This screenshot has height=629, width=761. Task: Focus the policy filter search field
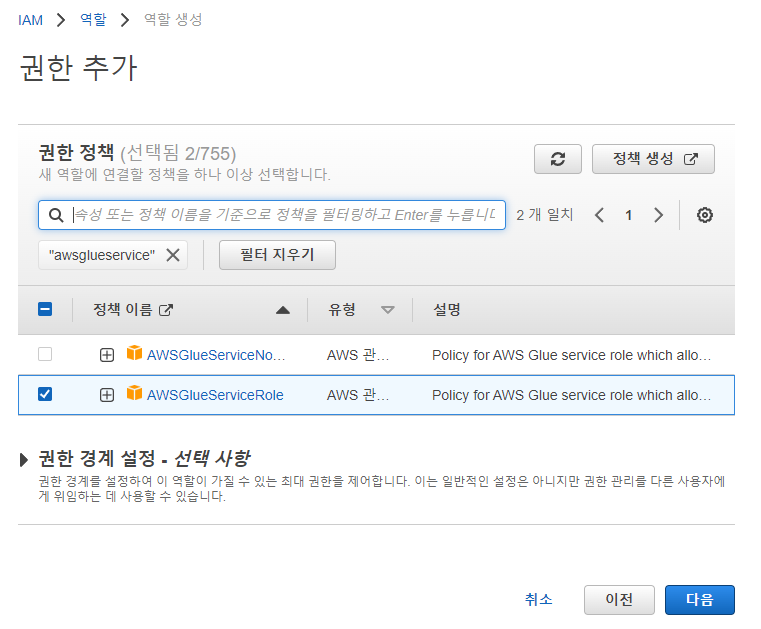272,215
